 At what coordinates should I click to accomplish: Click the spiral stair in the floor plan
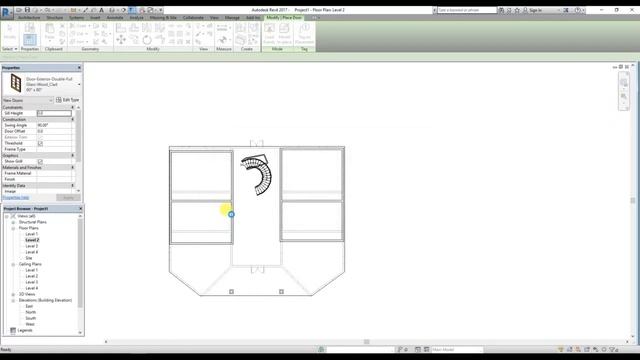click(257, 175)
